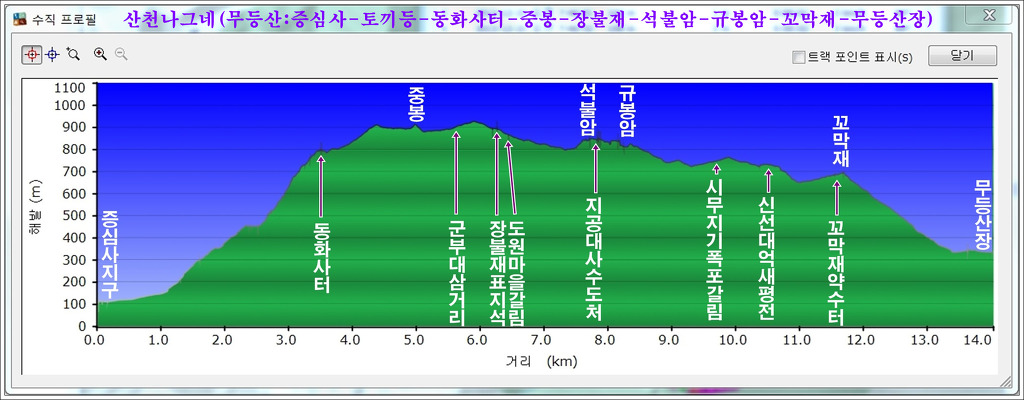
Task: Click the 거리 (km) horizontal axis title
Action: (x=540, y=360)
